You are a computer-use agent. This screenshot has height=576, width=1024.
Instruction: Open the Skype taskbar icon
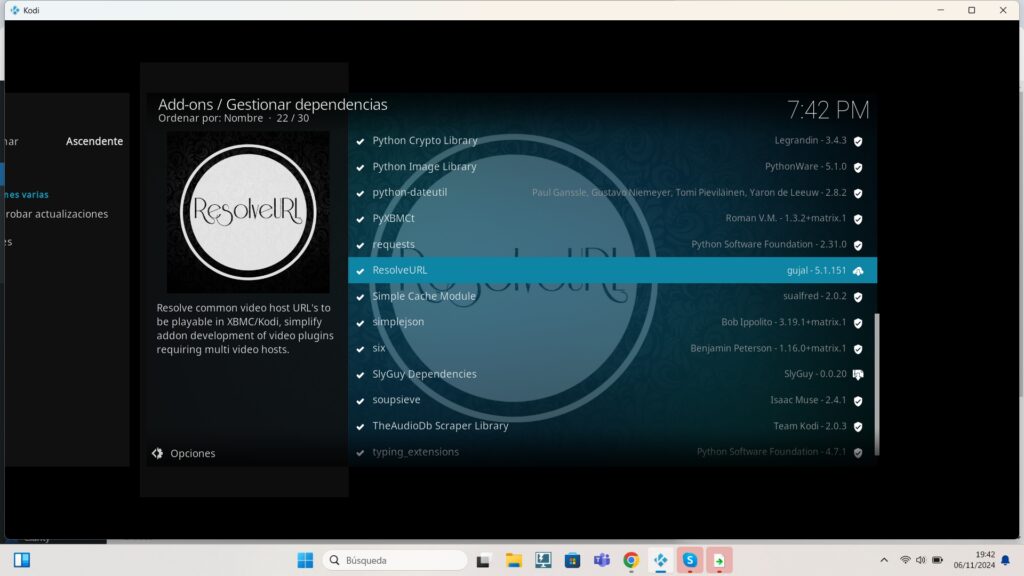[690, 560]
